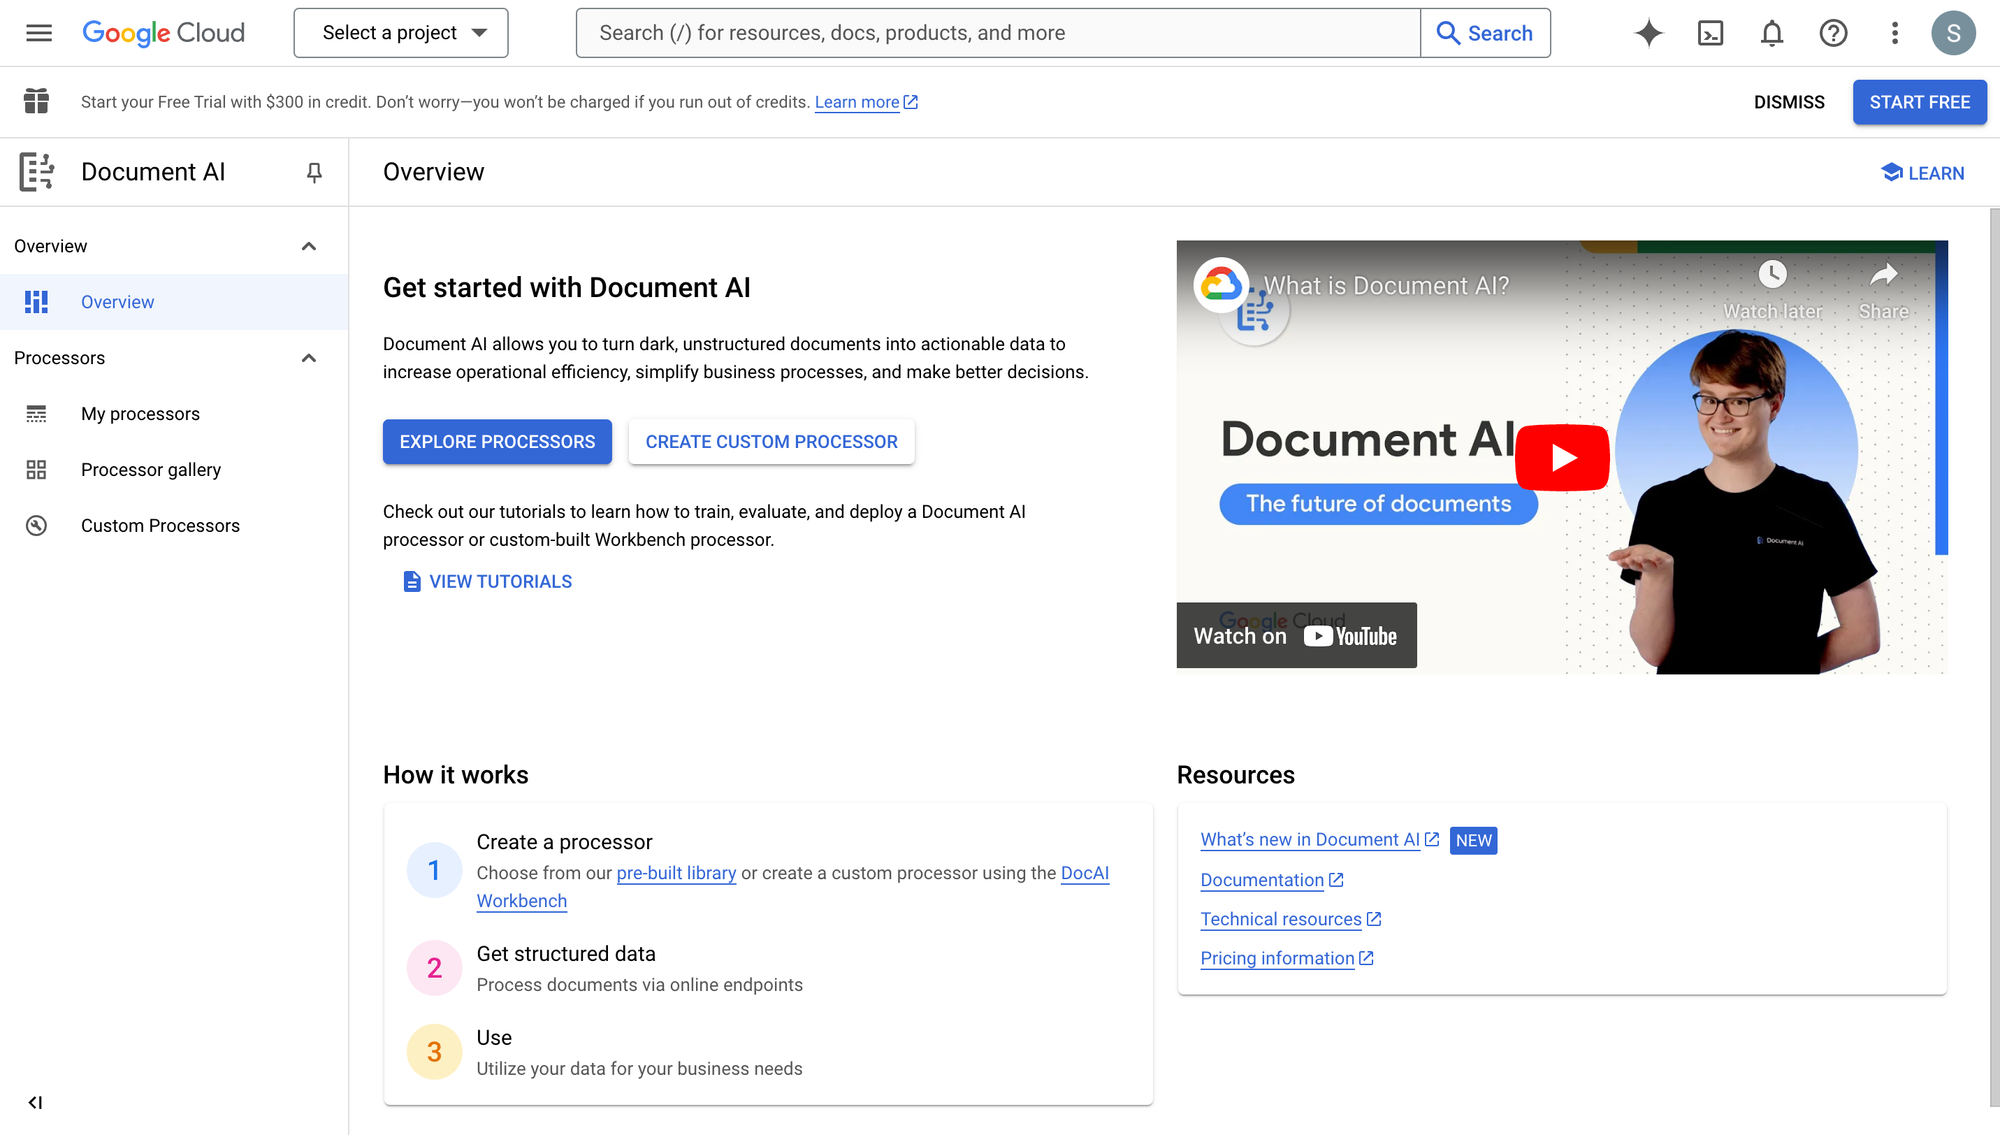Click 'Get started with Document AI' heading
The height and width of the screenshot is (1135, 2000).
566,288
